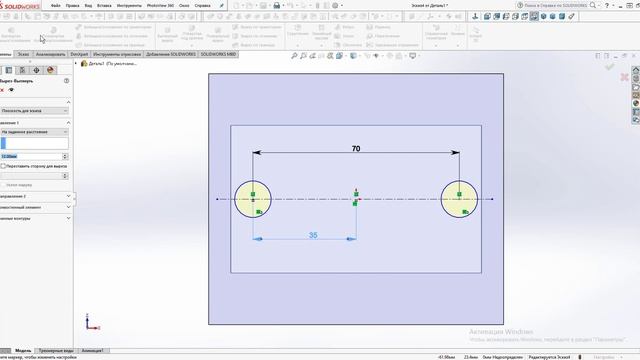
Task: Toggle detailed preview eye icon
Action: click(11, 90)
